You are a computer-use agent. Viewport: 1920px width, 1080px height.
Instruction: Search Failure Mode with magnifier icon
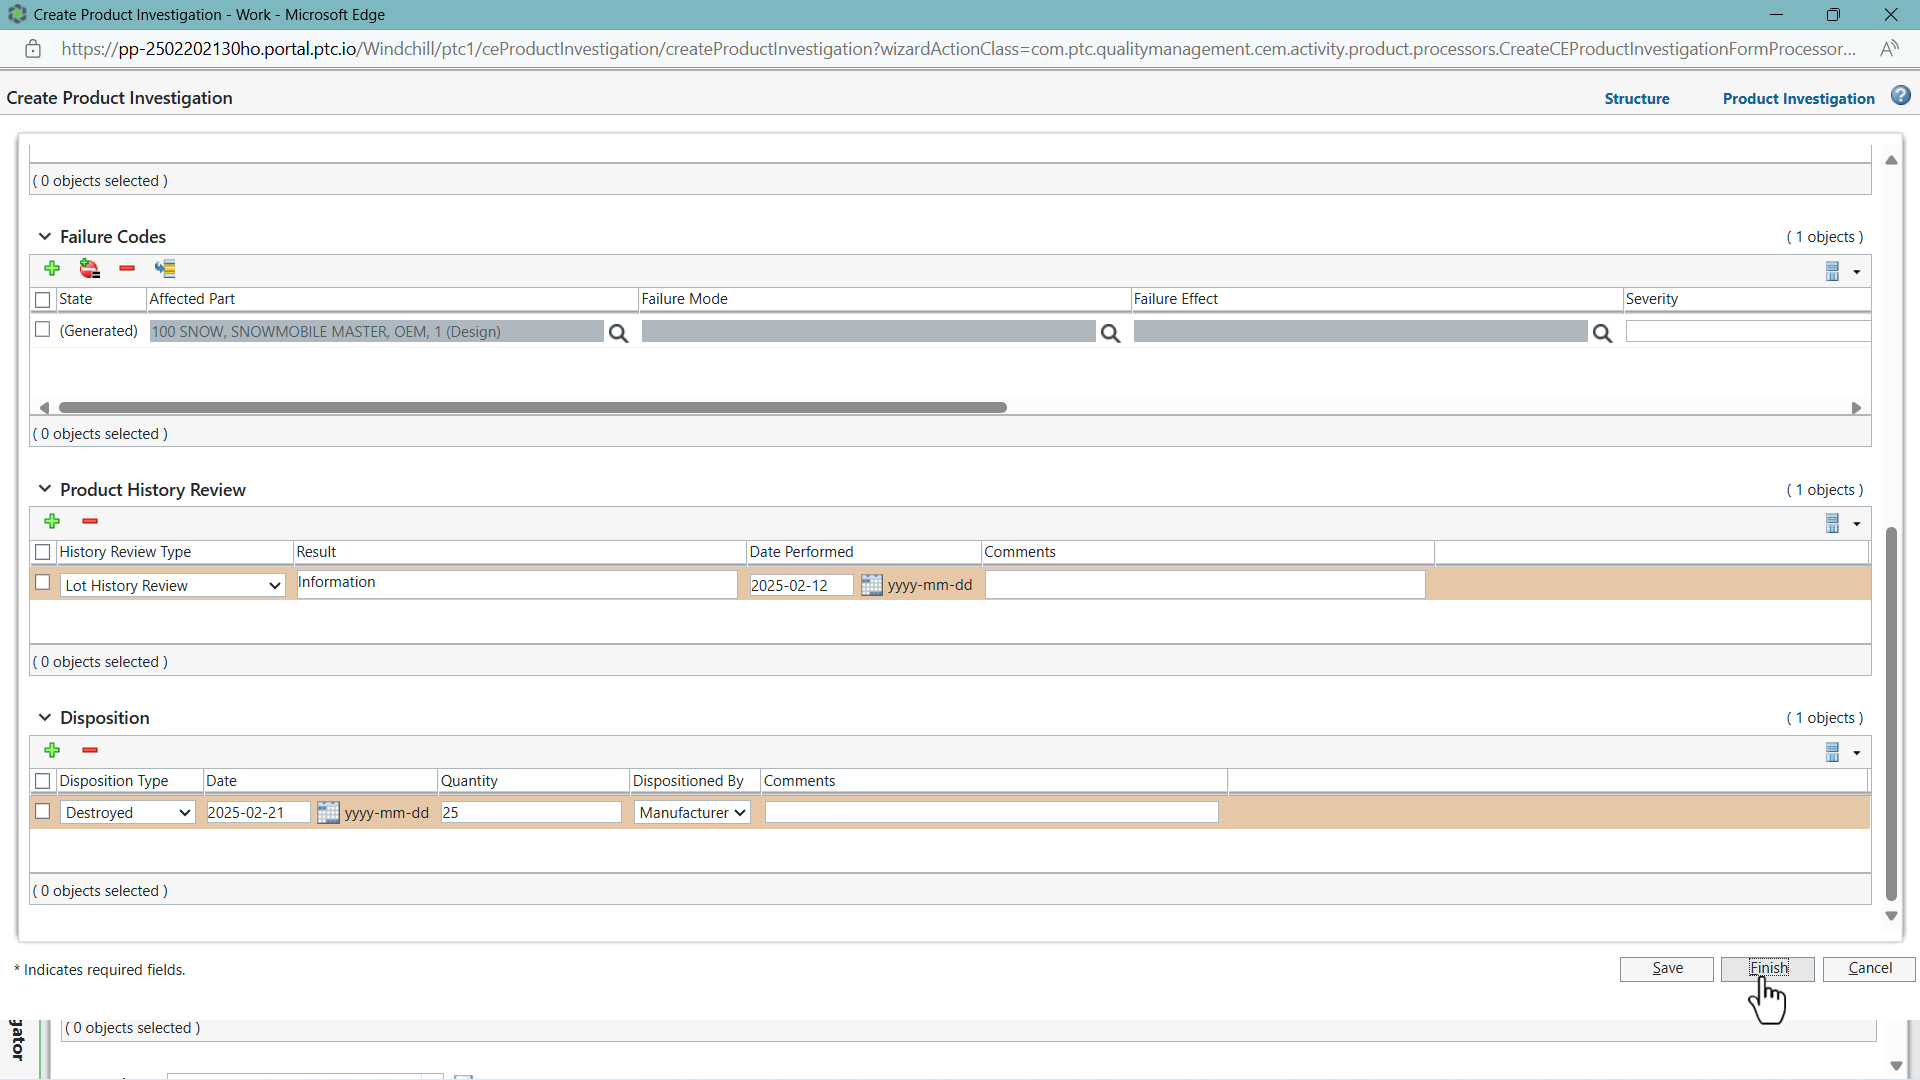[1110, 333]
